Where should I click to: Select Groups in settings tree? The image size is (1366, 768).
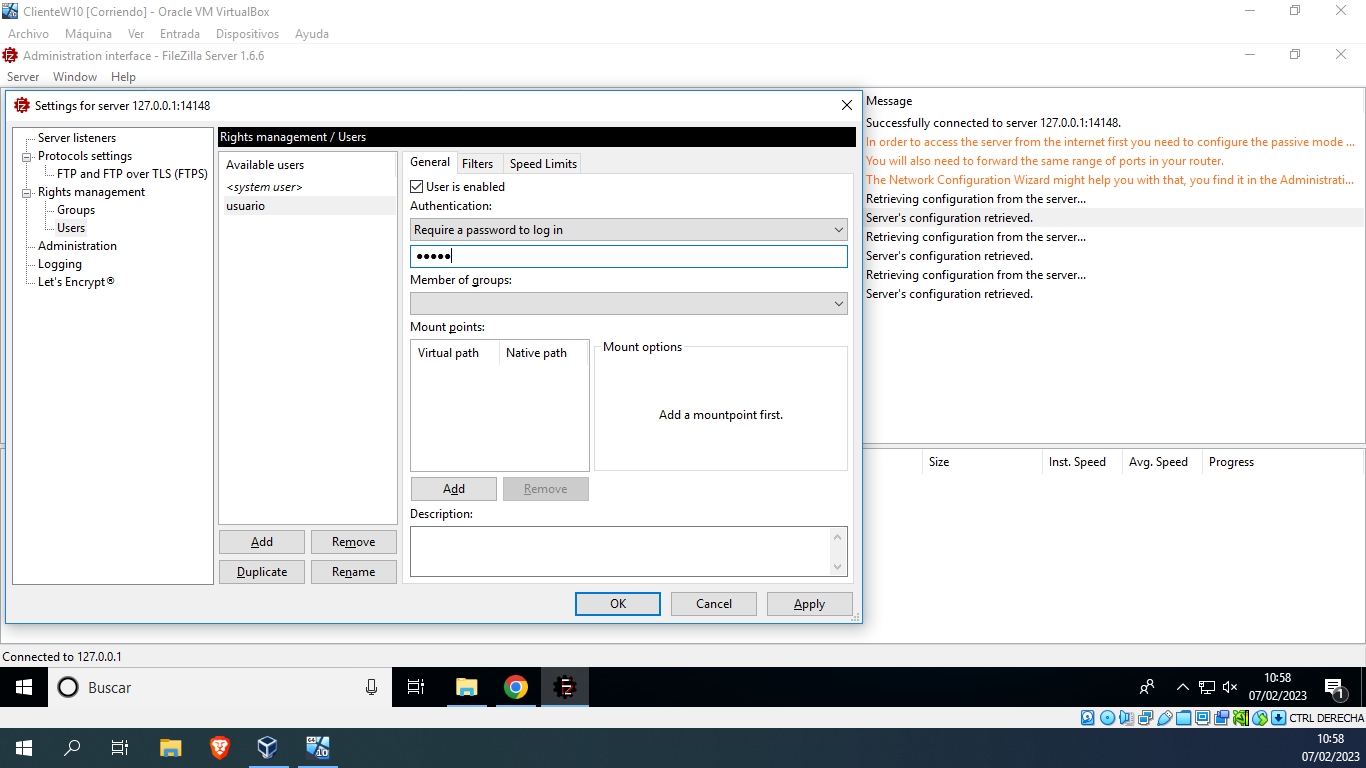(76, 210)
